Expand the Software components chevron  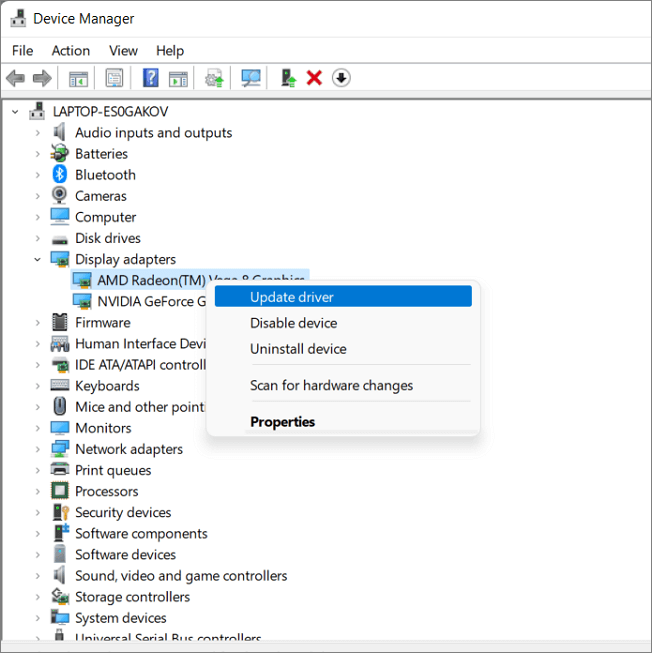pos(37,533)
